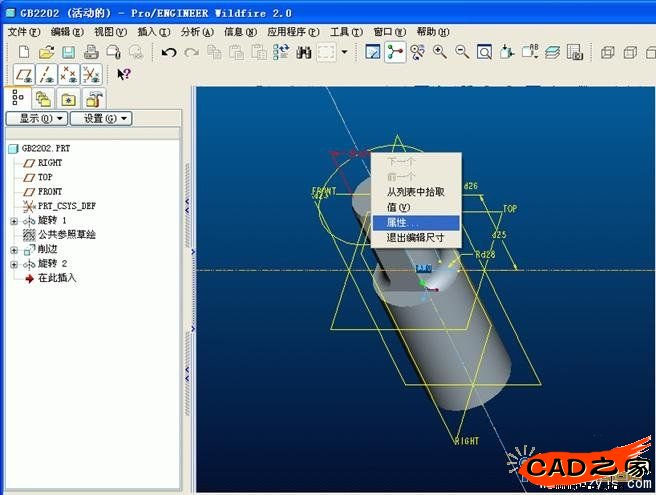The height and width of the screenshot is (495, 656).
Task: Select the FRONT datum plane in tree
Action: coord(49,191)
